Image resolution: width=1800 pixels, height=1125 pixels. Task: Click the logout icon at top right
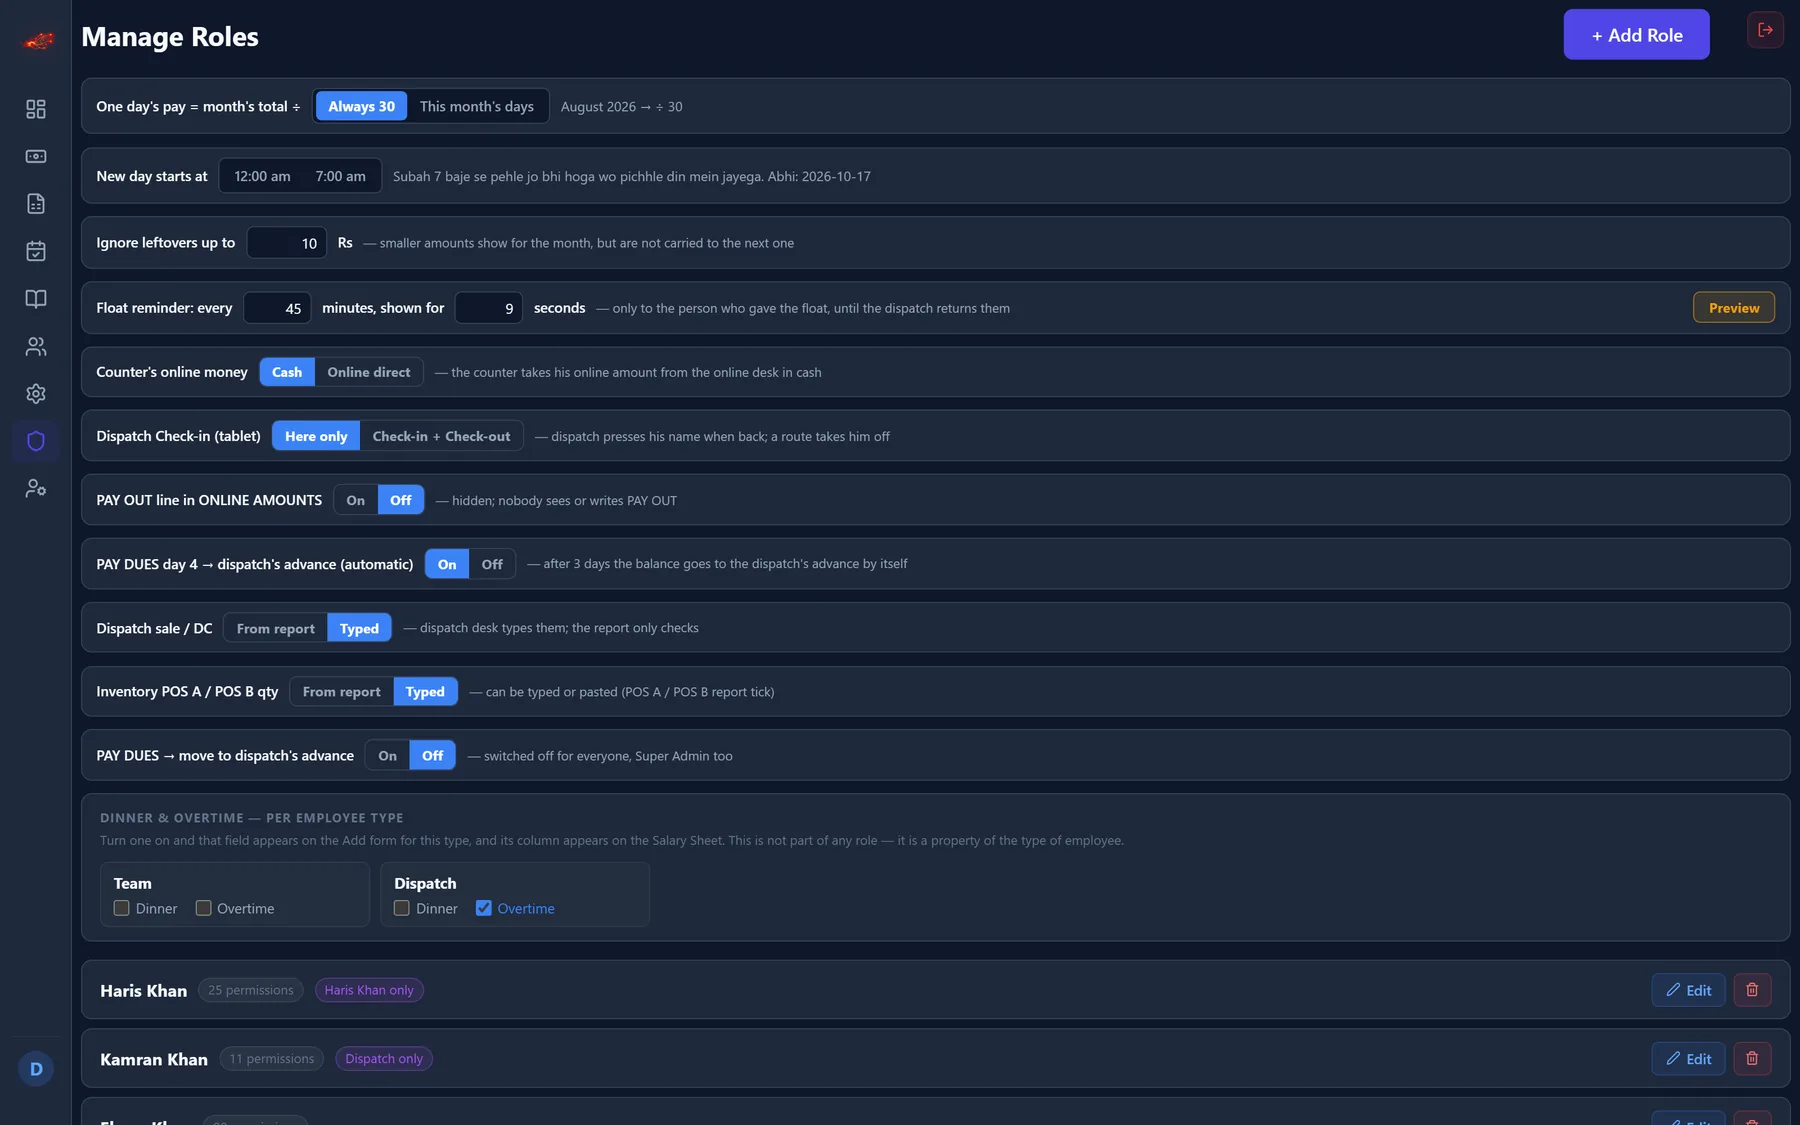pos(1765,30)
